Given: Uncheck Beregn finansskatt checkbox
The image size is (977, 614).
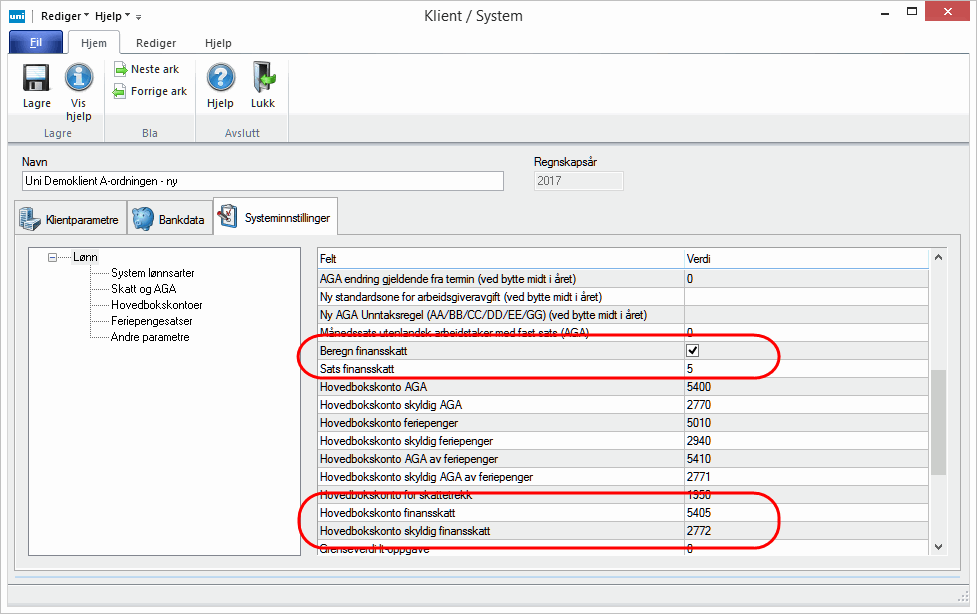Looking at the screenshot, I should 692,351.
